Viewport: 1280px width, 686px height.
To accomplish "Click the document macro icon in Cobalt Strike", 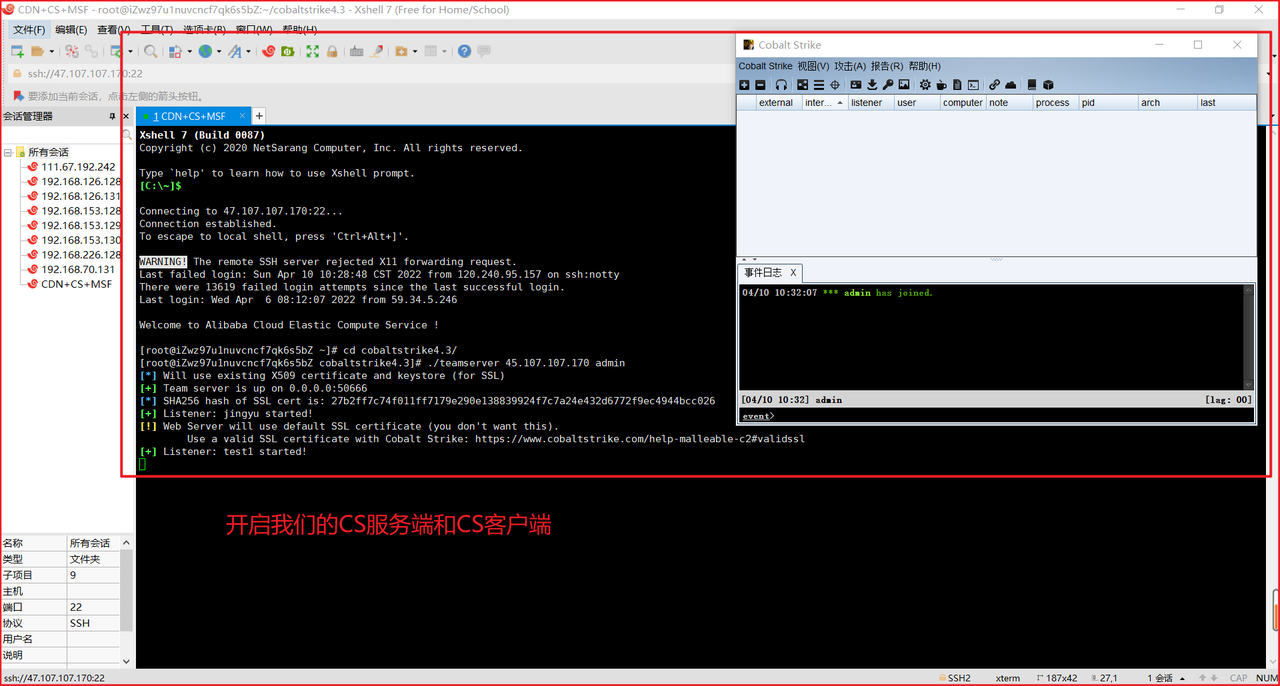I will tap(957, 85).
